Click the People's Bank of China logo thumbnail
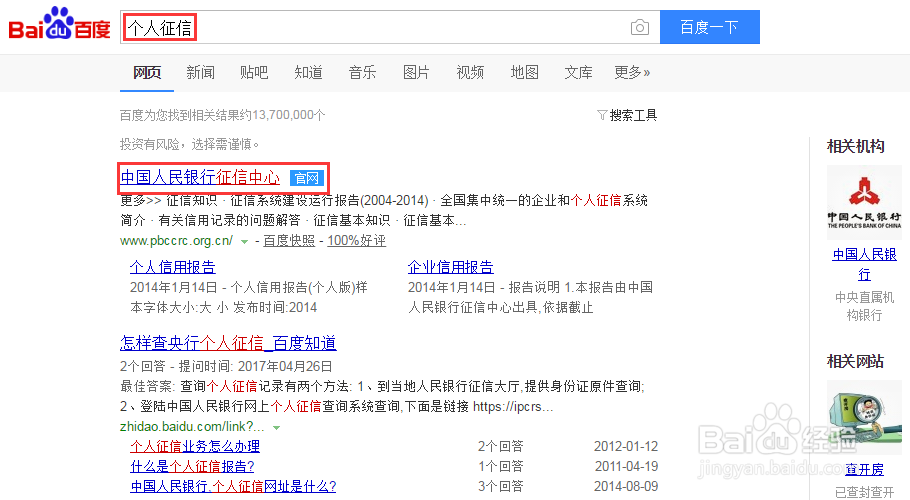This screenshot has height=500, width=910. [864, 202]
